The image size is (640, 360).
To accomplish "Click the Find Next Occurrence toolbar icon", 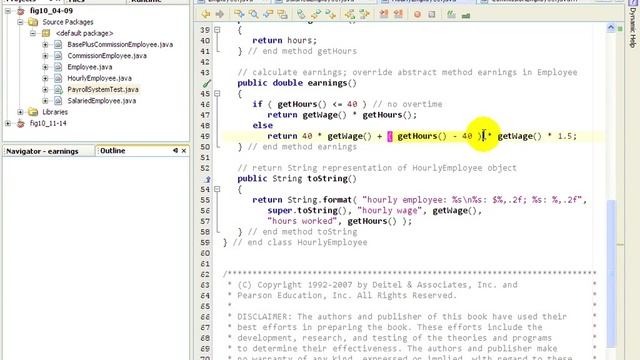I will [x=268, y=15].
